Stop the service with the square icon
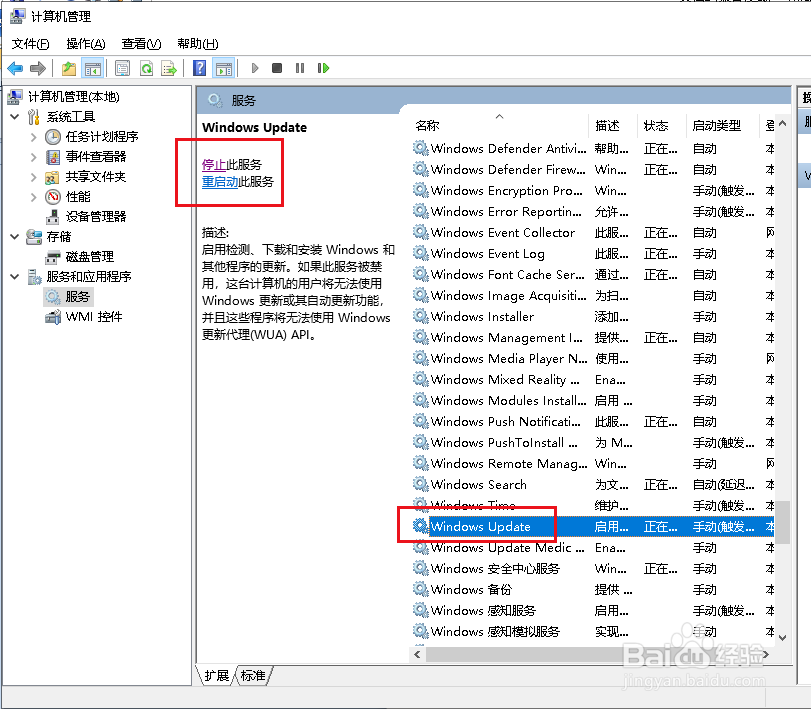Viewport: 811px width, 709px height. point(277,68)
